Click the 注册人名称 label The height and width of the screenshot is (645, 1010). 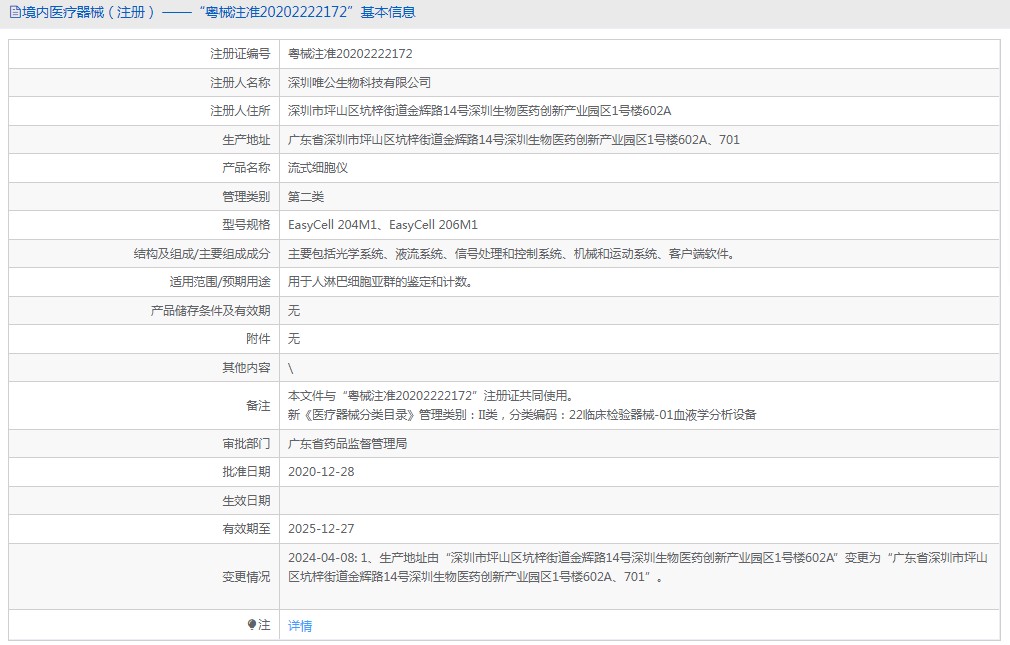tap(240, 82)
